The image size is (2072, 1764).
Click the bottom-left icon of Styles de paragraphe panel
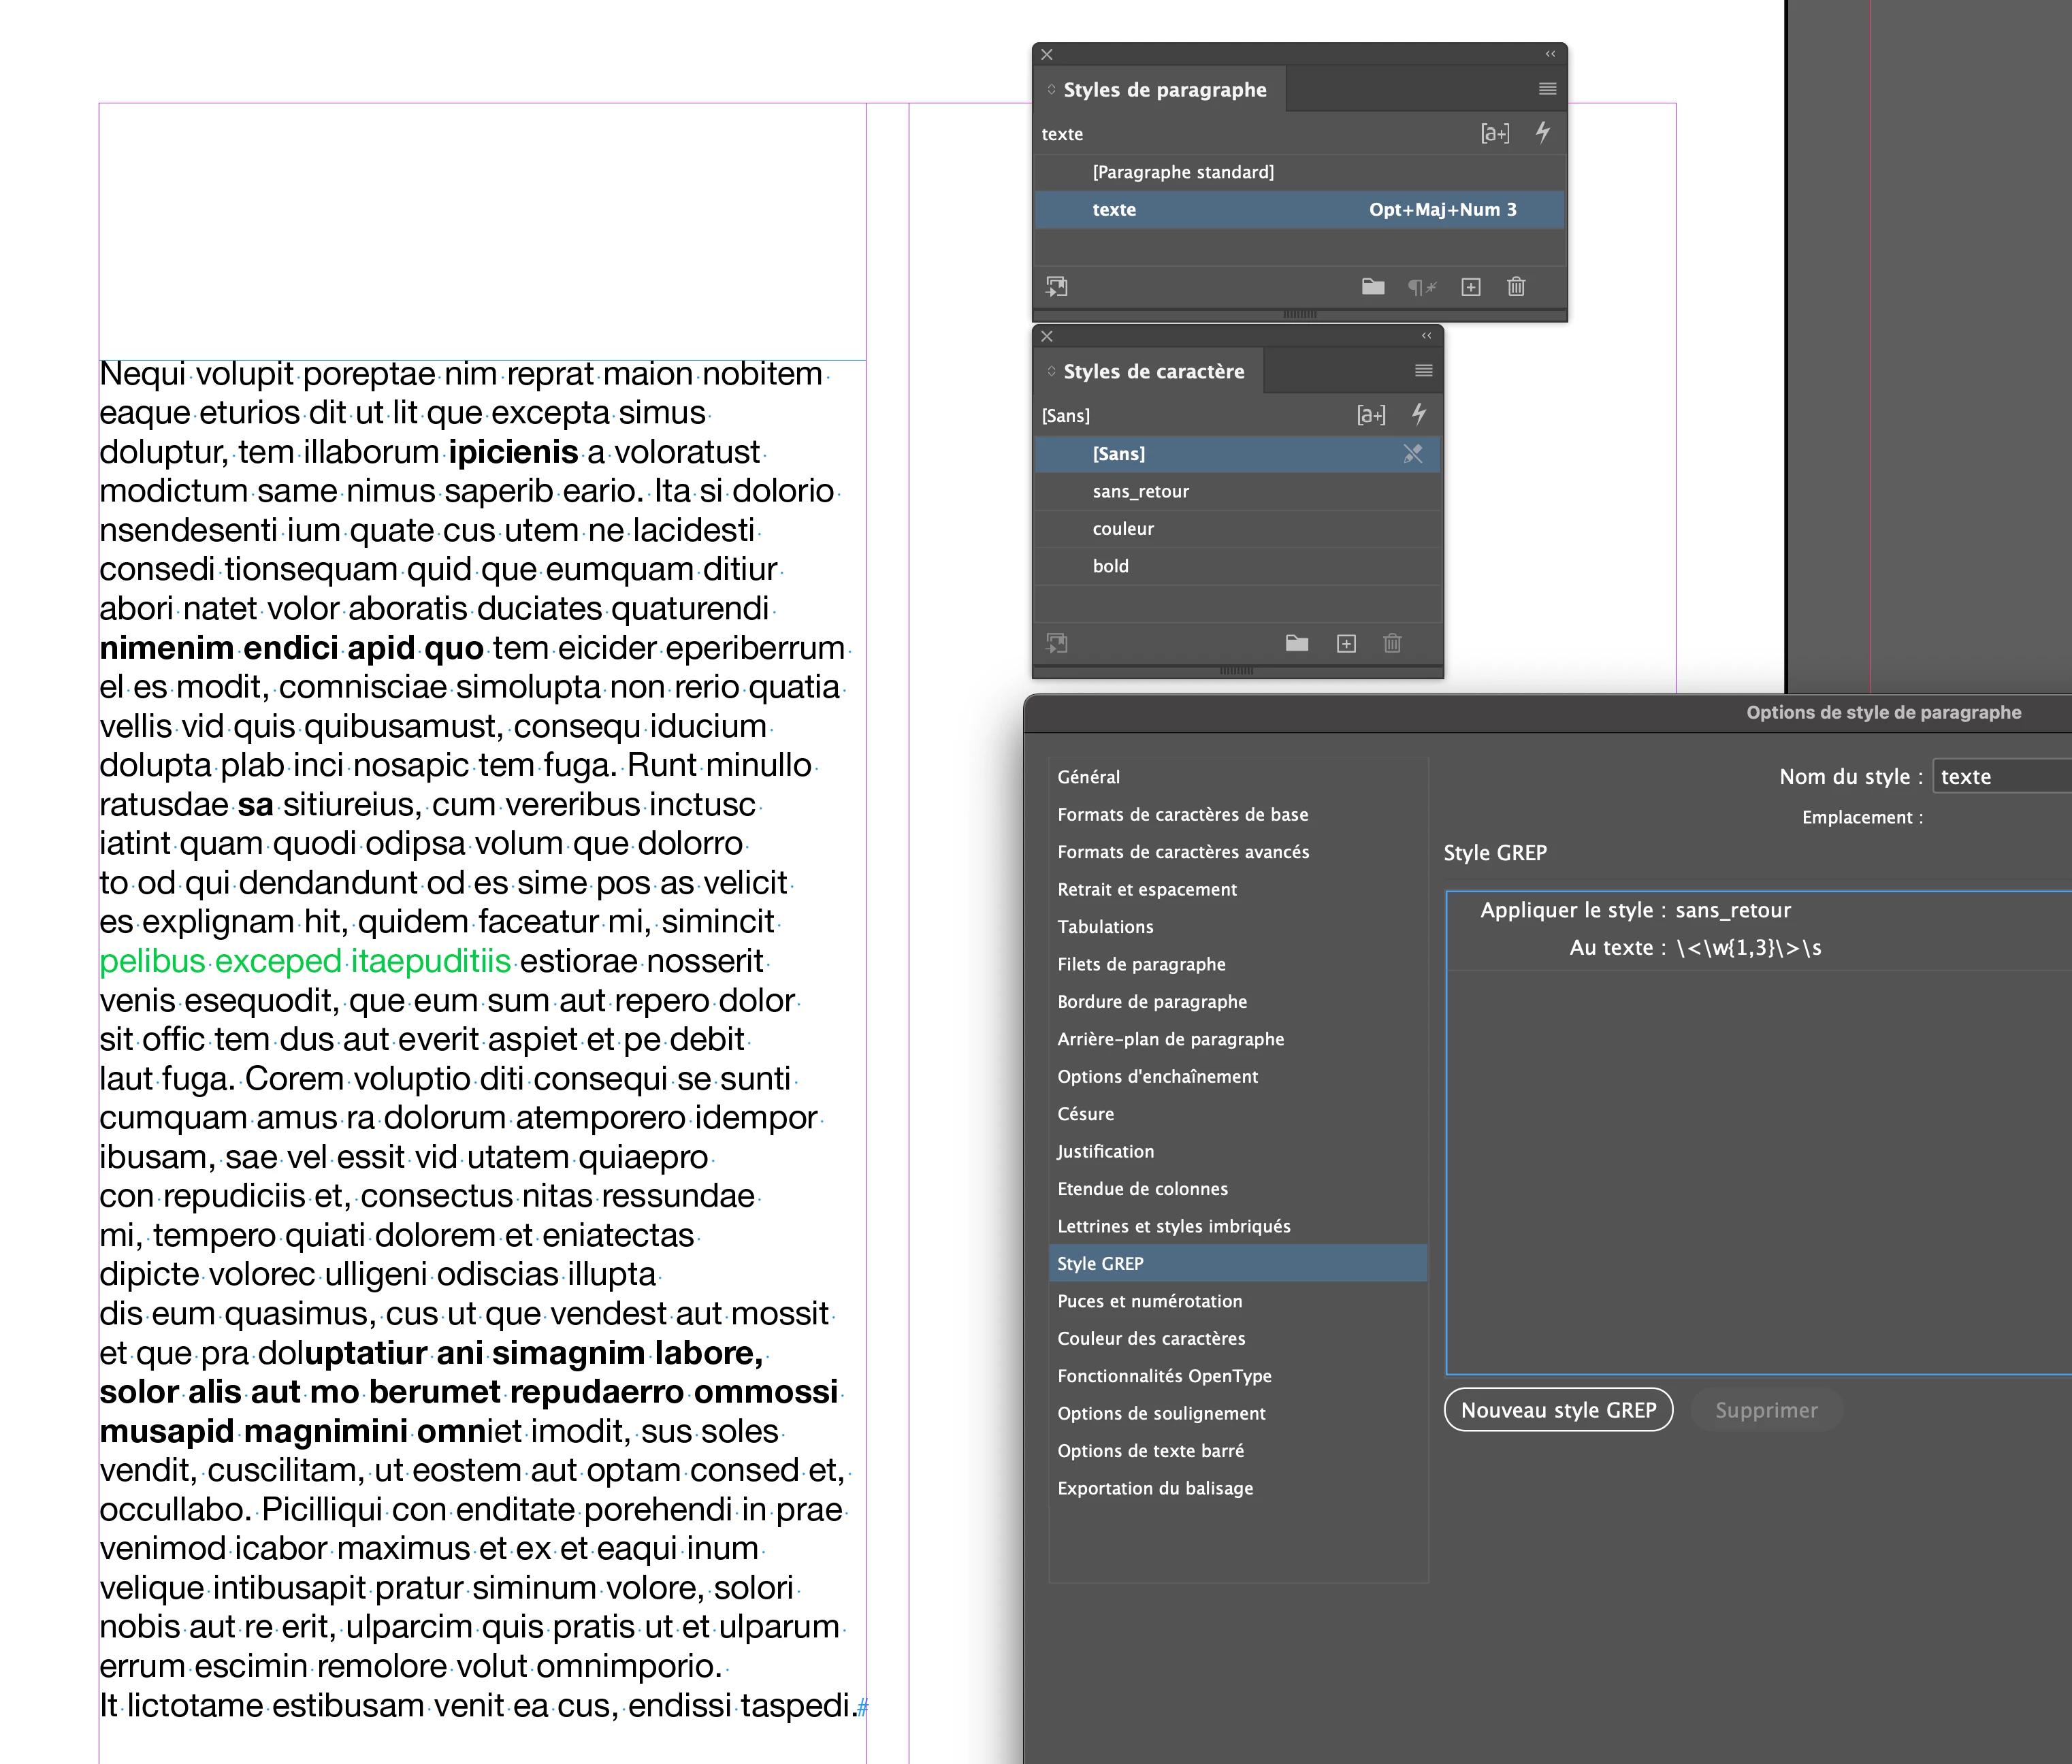tap(1057, 287)
